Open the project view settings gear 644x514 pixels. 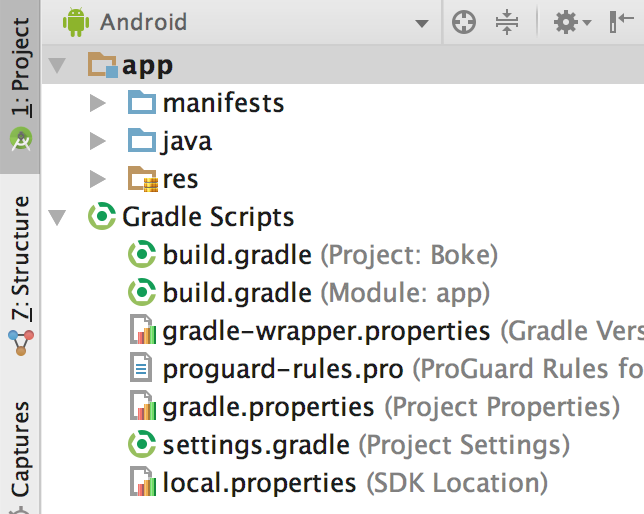pos(569,23)
